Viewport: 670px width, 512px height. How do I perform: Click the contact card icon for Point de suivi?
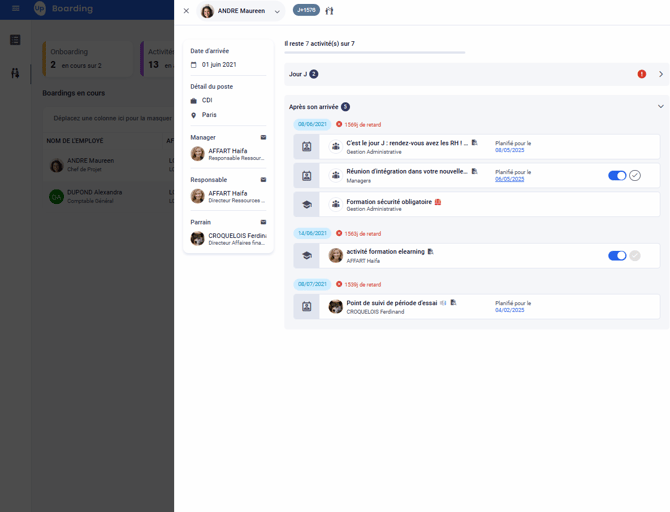click(x=307, y=306)
